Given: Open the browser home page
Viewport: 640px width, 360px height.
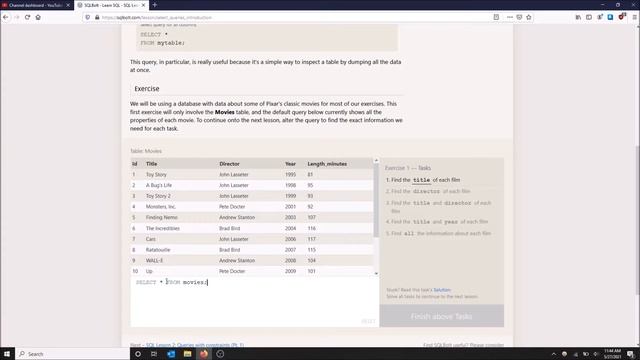Looking at the screenshot, I should tap(38, 17).
